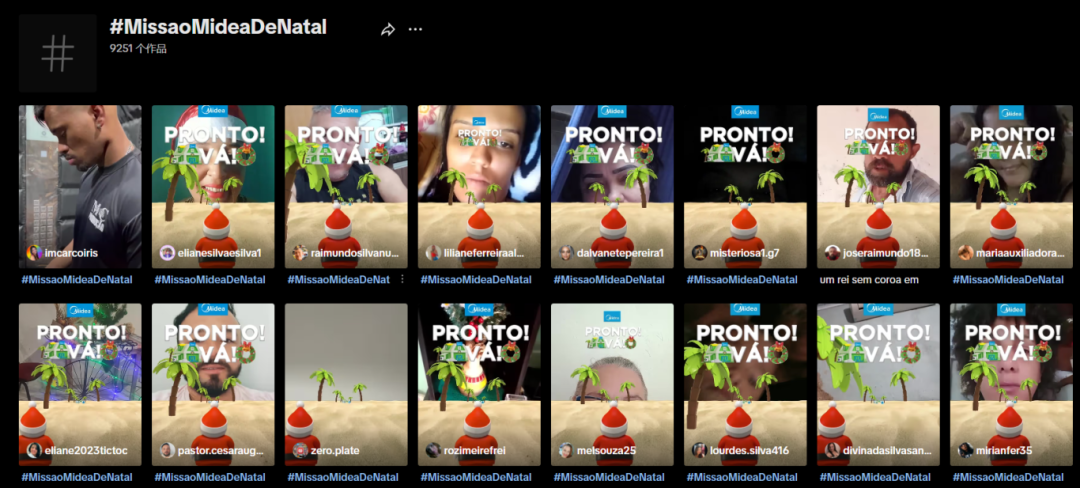Click 'um rei sem coroa em' caption

tap(868, 280)
